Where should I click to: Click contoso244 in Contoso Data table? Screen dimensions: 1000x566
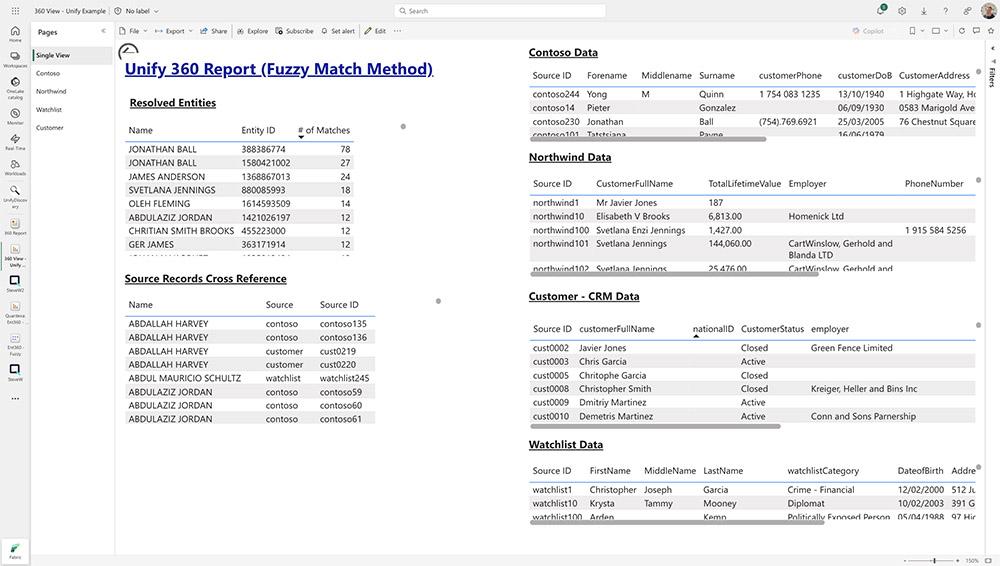click(555, 94)
